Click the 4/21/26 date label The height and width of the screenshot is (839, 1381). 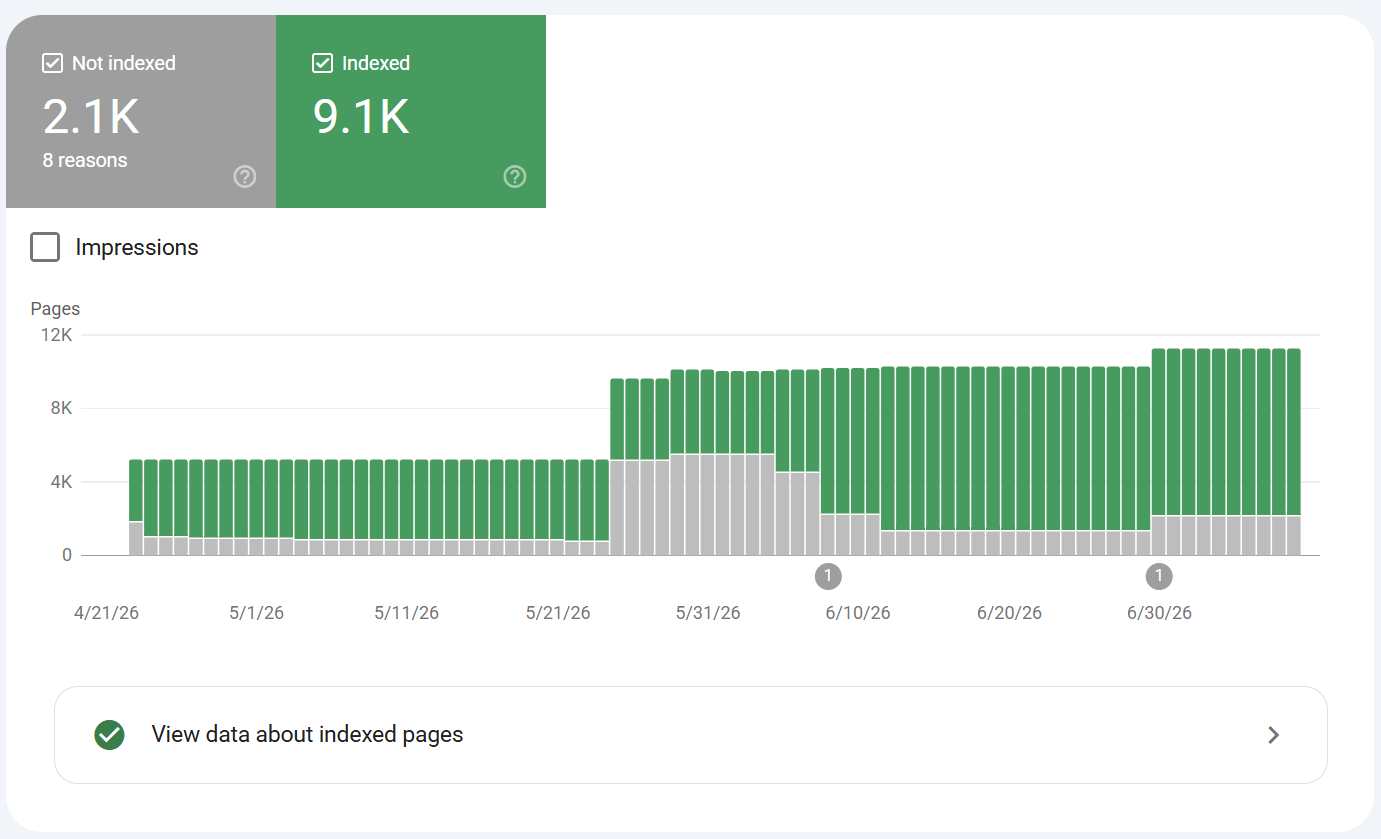106,613
